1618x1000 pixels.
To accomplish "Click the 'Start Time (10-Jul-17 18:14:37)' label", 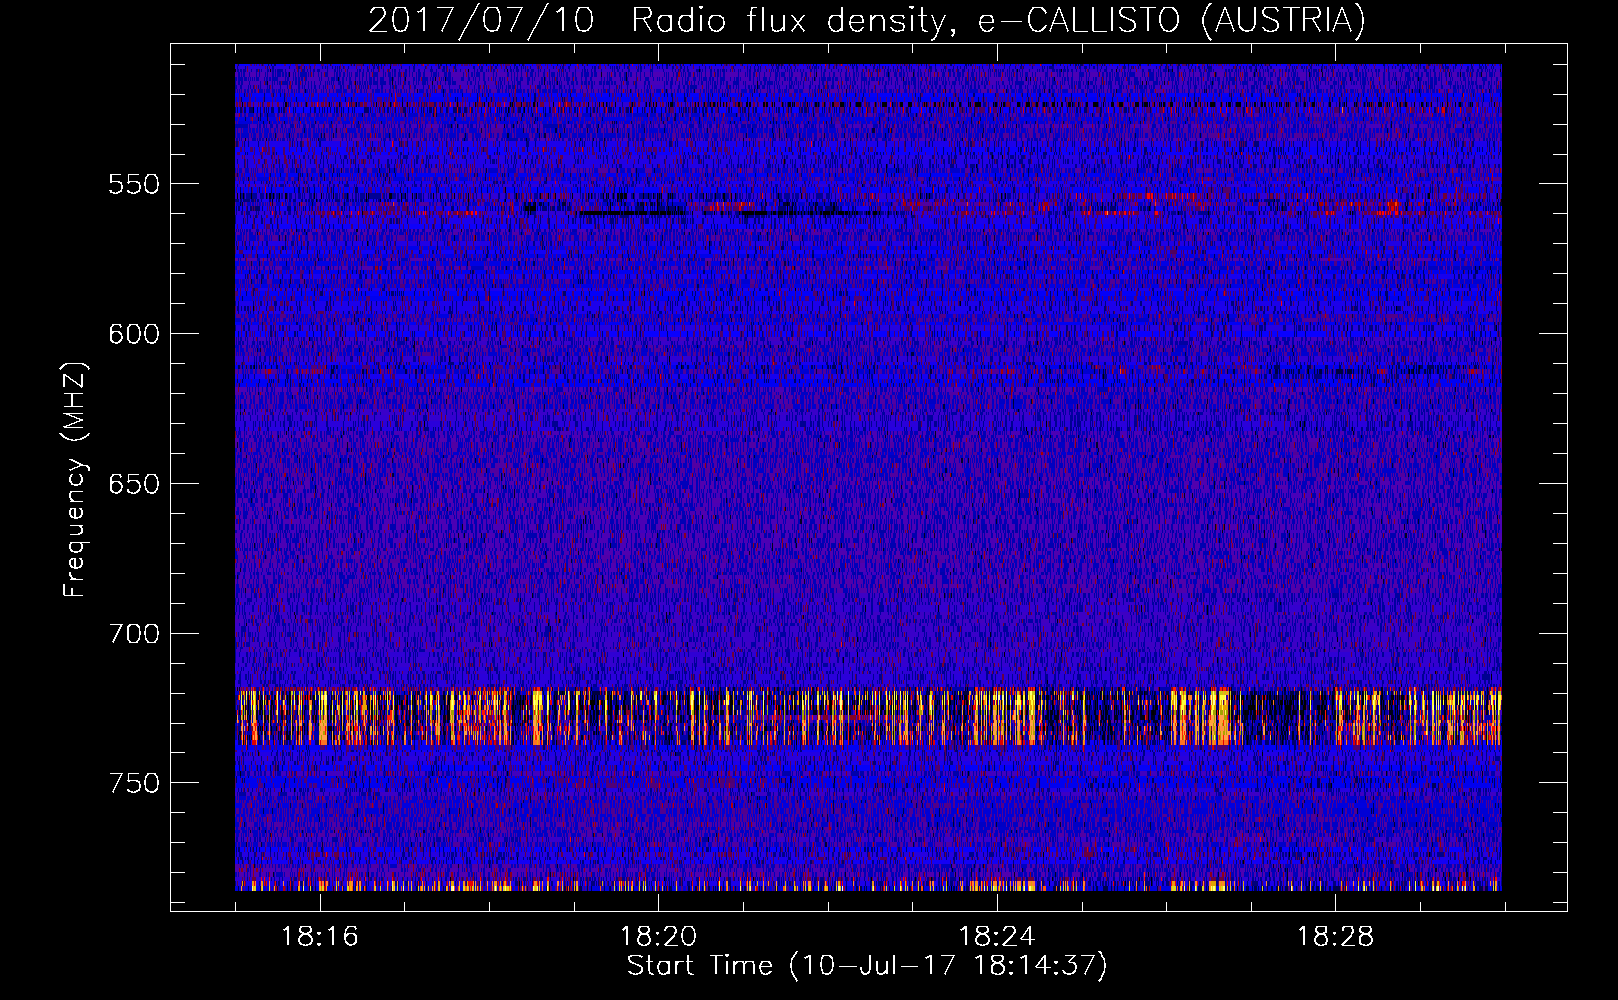I will coord(867,966).
